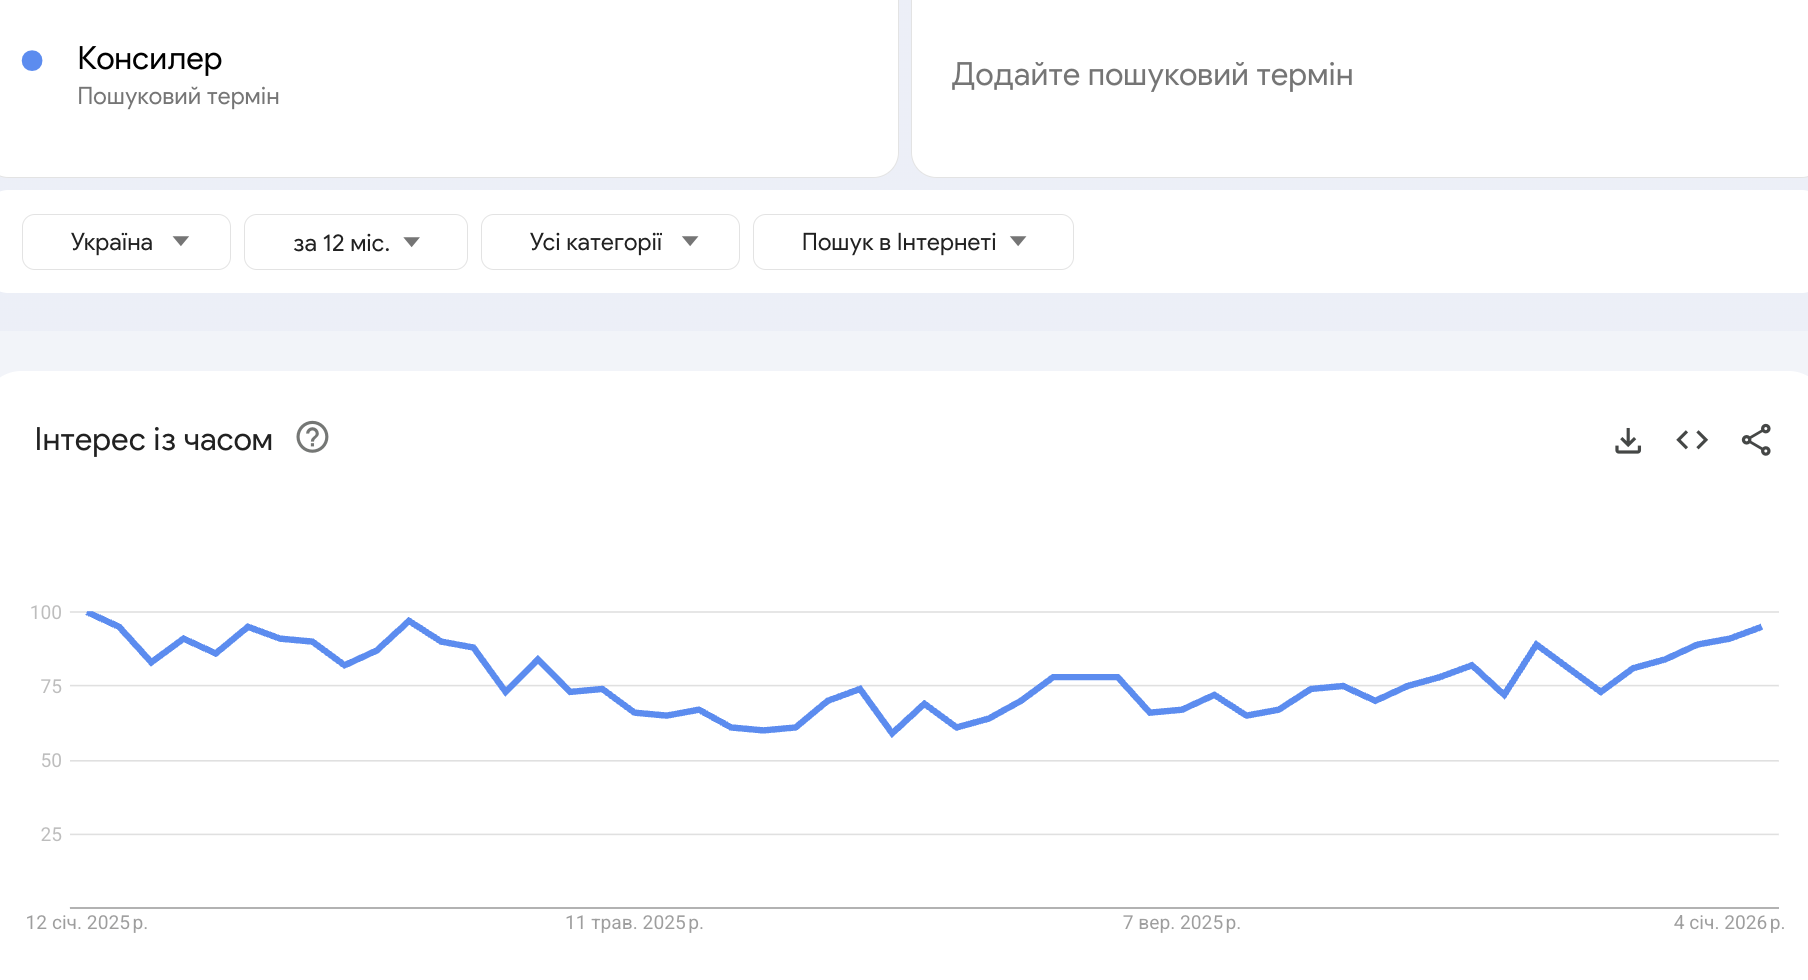
Task: Open help info for Інтерес із часом
Action: pyautogui.click(x=311, y=438)
